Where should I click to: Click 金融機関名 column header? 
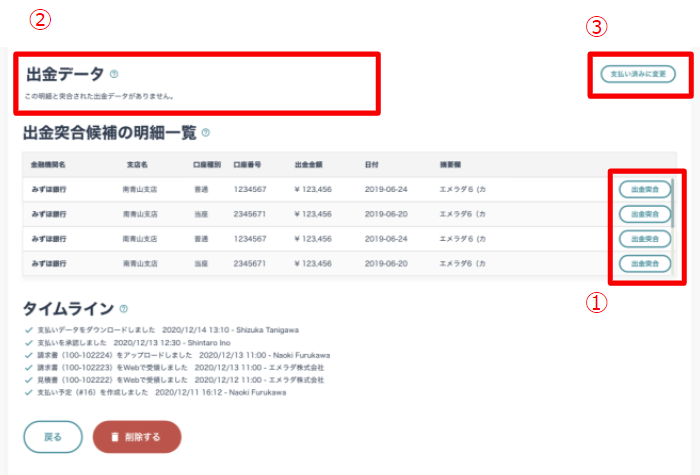coord(48,165)
